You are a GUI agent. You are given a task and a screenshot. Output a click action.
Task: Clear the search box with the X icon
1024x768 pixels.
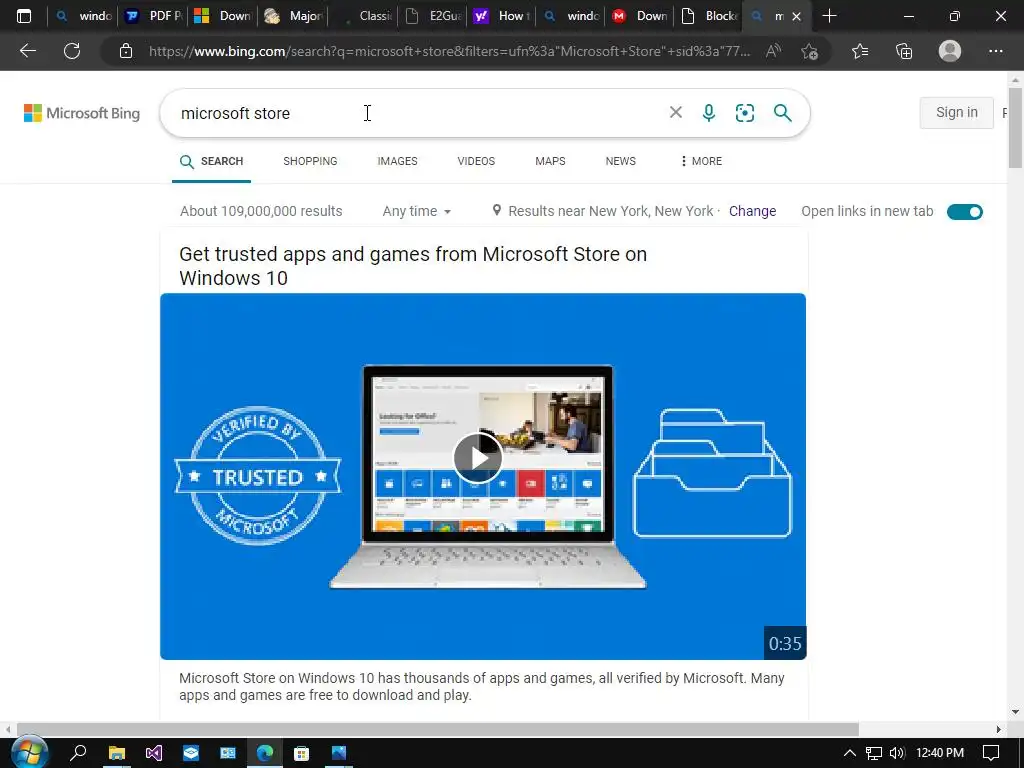point(676,112)
